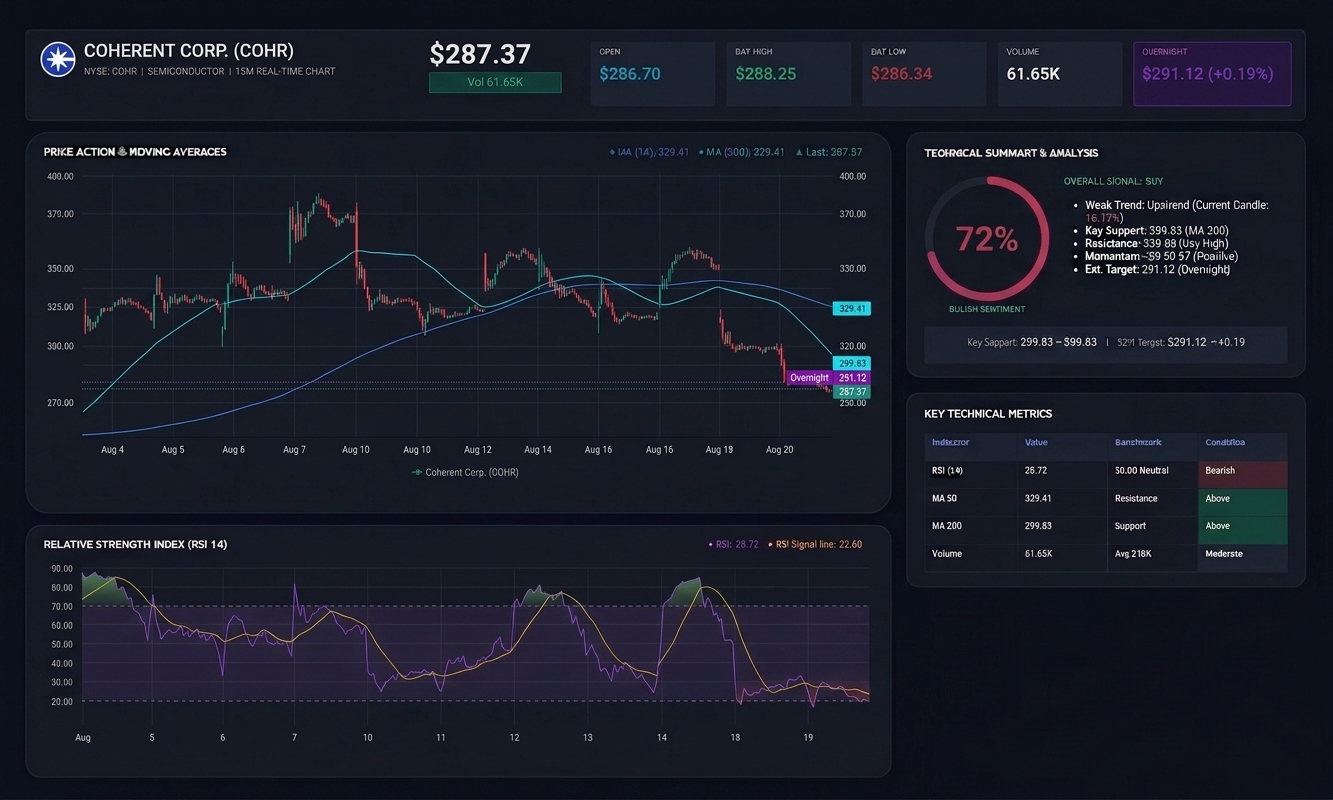The height and width of the screenshot is (800, 1333).
Task: Click the VOLUME card in the header stats
Action: 1060,74
